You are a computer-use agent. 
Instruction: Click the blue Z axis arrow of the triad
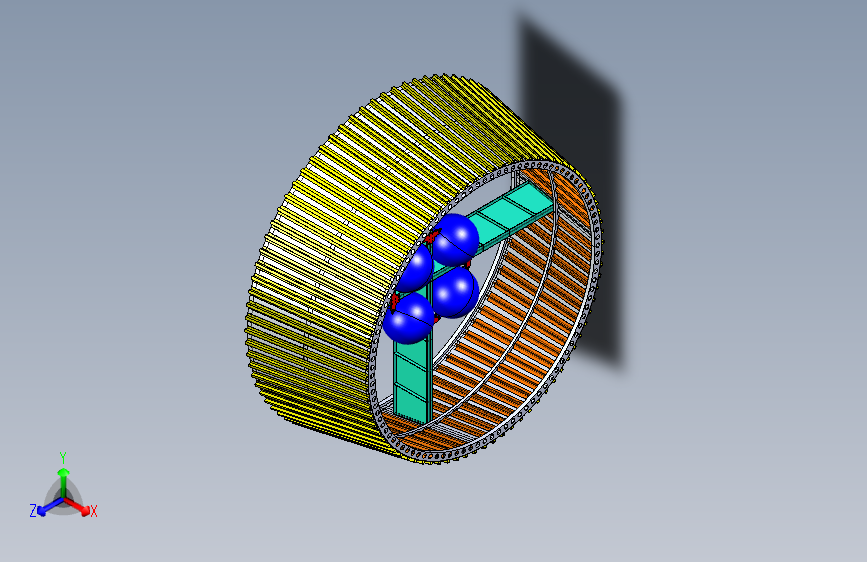pyautogui.click(x=50, y=507)
